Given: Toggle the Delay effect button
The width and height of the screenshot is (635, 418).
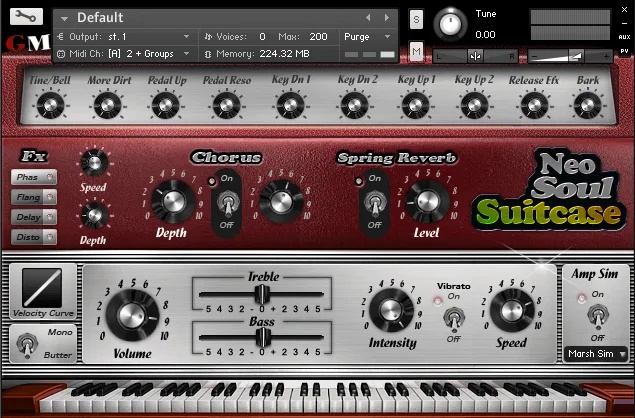Looking at the screenshot, I should tap(34, 217).
